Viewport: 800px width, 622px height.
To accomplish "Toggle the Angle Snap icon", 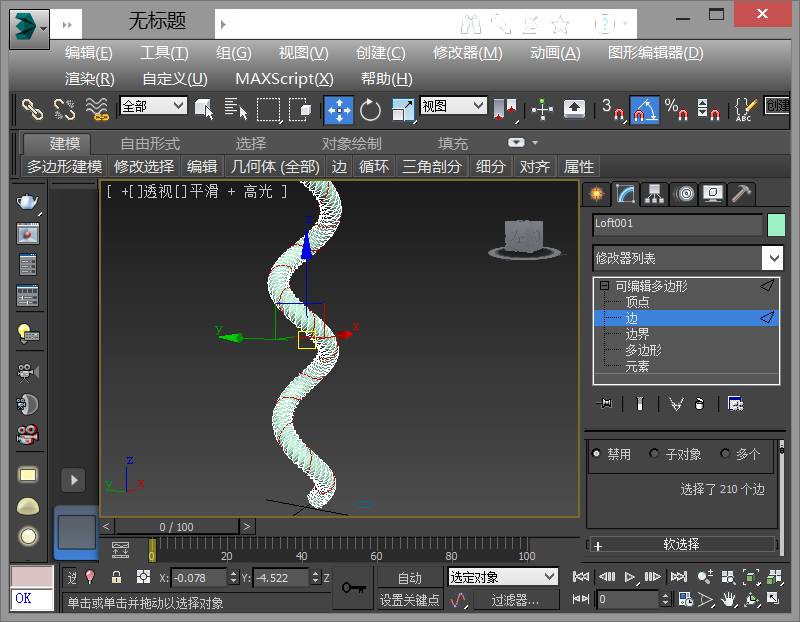I will [644, 109].
